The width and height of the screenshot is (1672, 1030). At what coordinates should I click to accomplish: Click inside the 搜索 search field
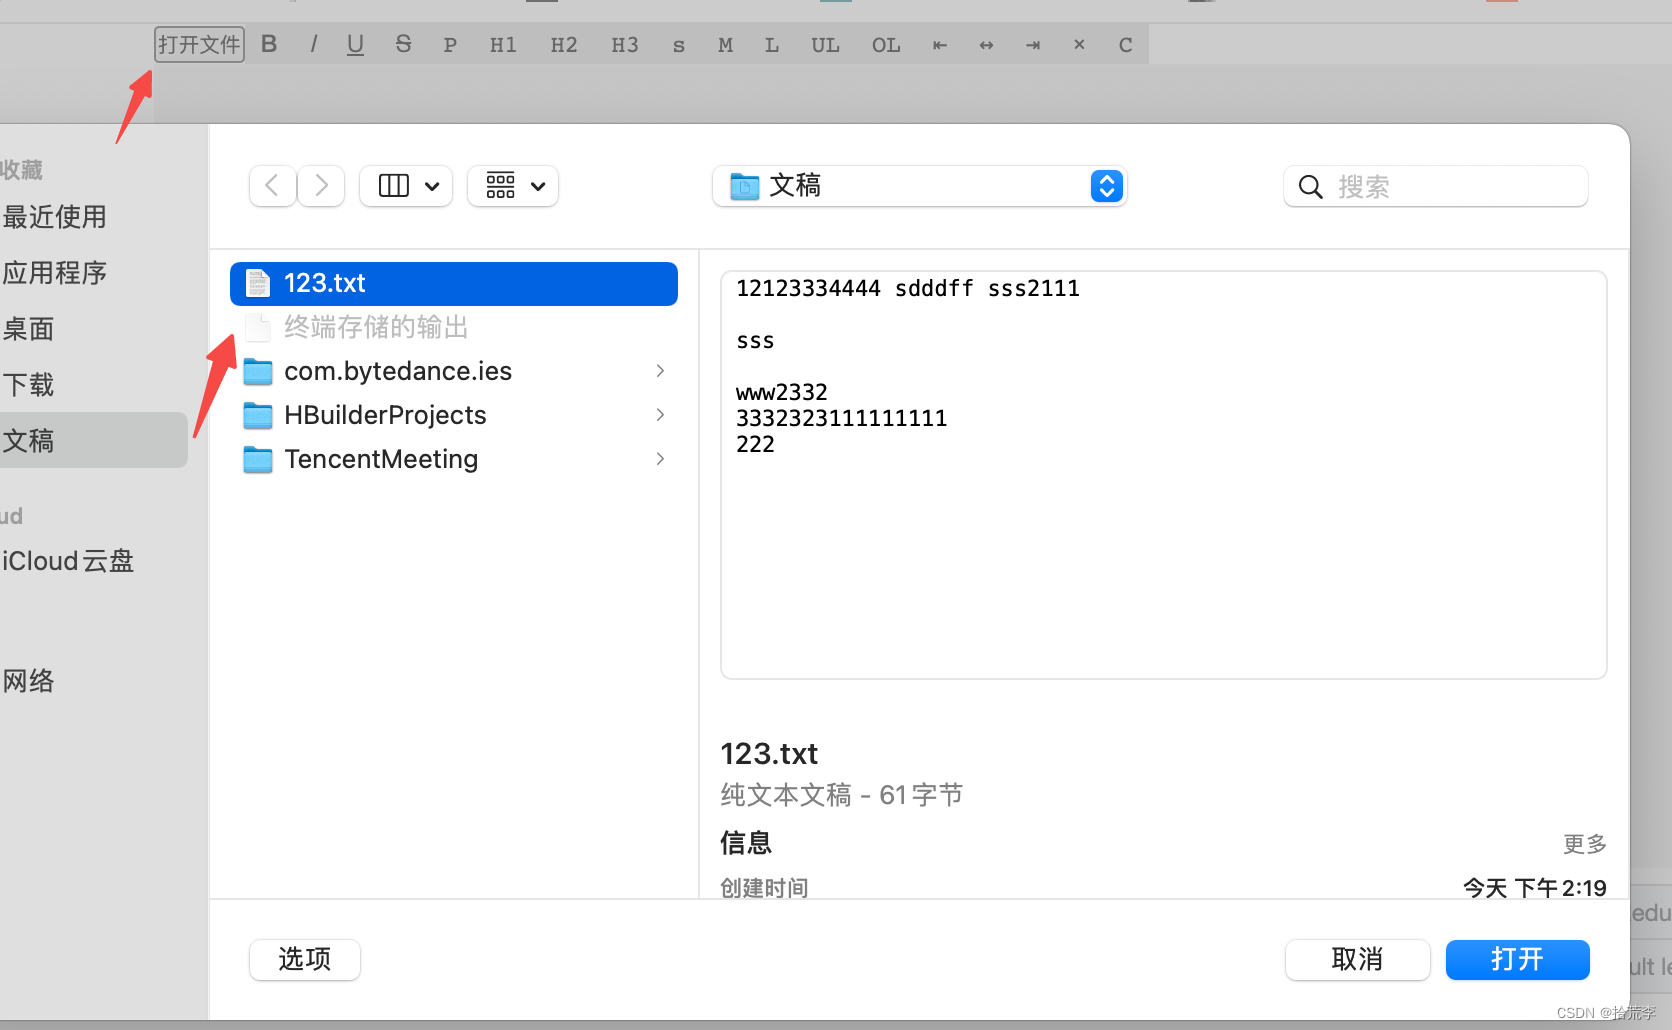[x=1434, y=186]
